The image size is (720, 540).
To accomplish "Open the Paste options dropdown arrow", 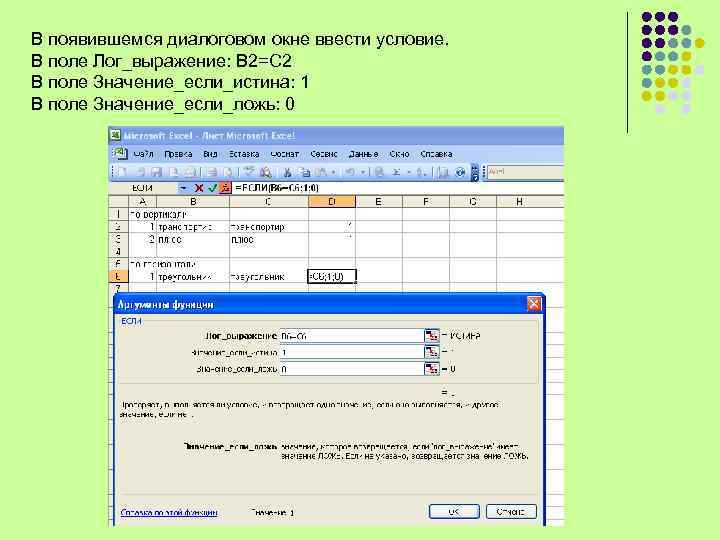I will pyautogui.click(x=333, y=172).
